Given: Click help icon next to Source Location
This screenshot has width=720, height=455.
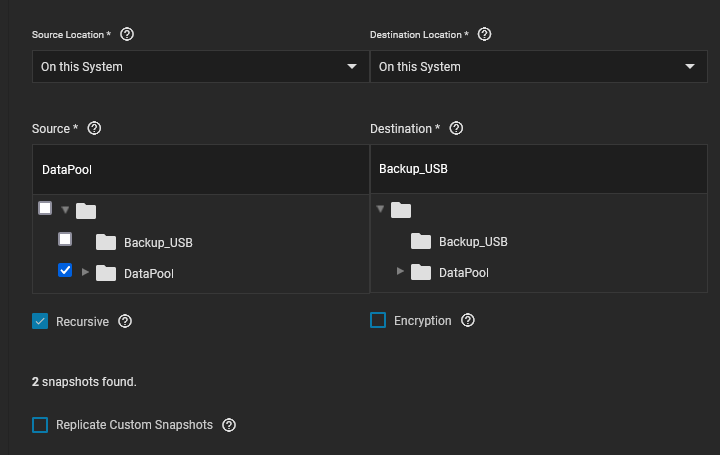Looking at the screenshot, I should [127, 34].
